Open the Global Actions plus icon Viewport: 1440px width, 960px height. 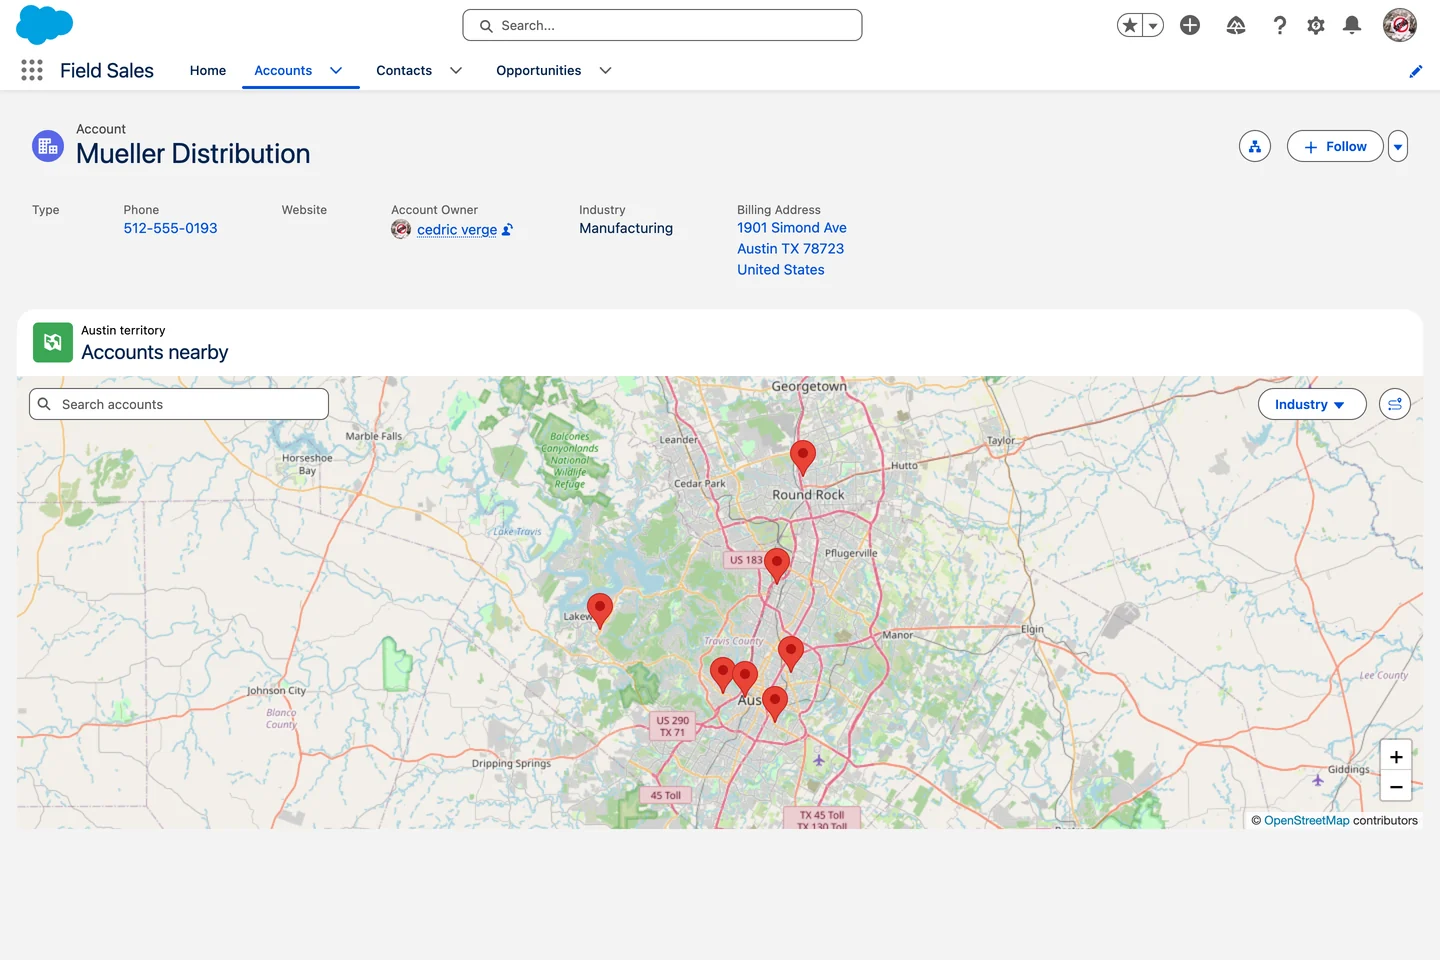pos(1190,26)
